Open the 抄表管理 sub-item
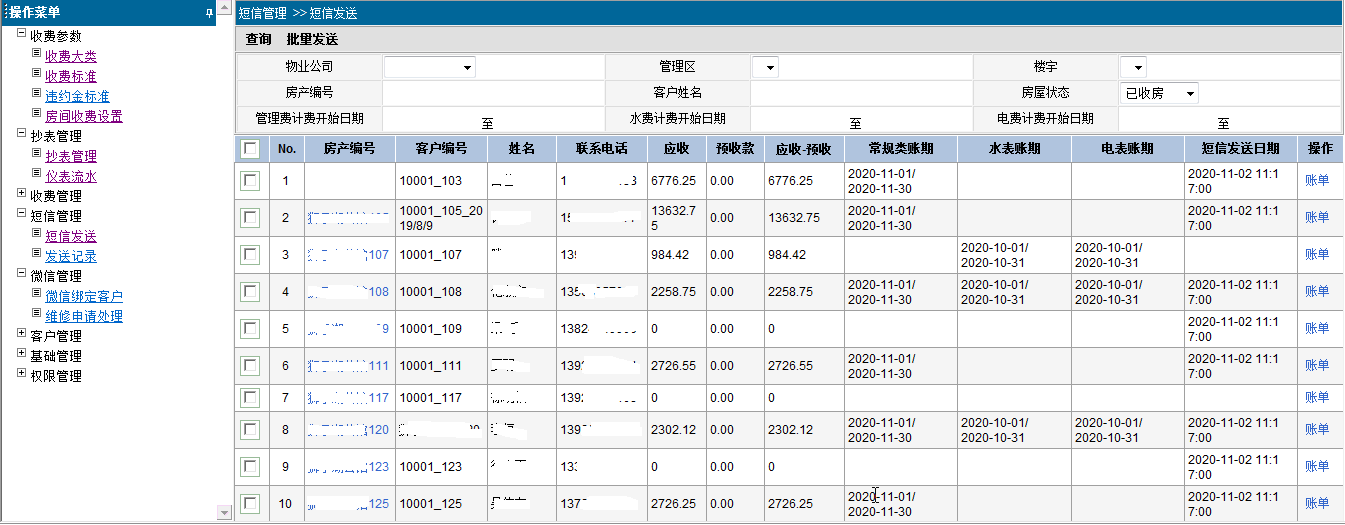The image size is (1345, 525). [70, 156]
